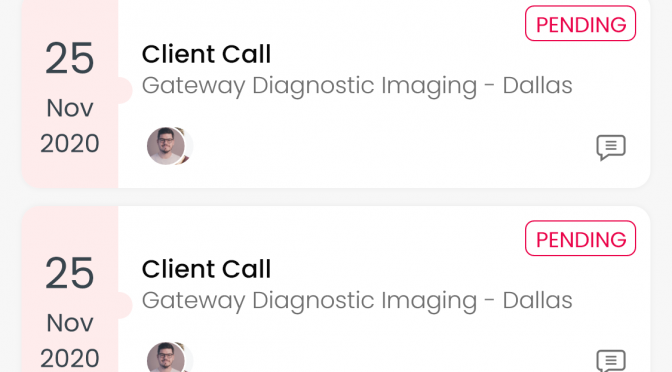This screenshot has width=672, height=372.
Task: Click the day number 25 on lower card
Action: coord(69,273)
